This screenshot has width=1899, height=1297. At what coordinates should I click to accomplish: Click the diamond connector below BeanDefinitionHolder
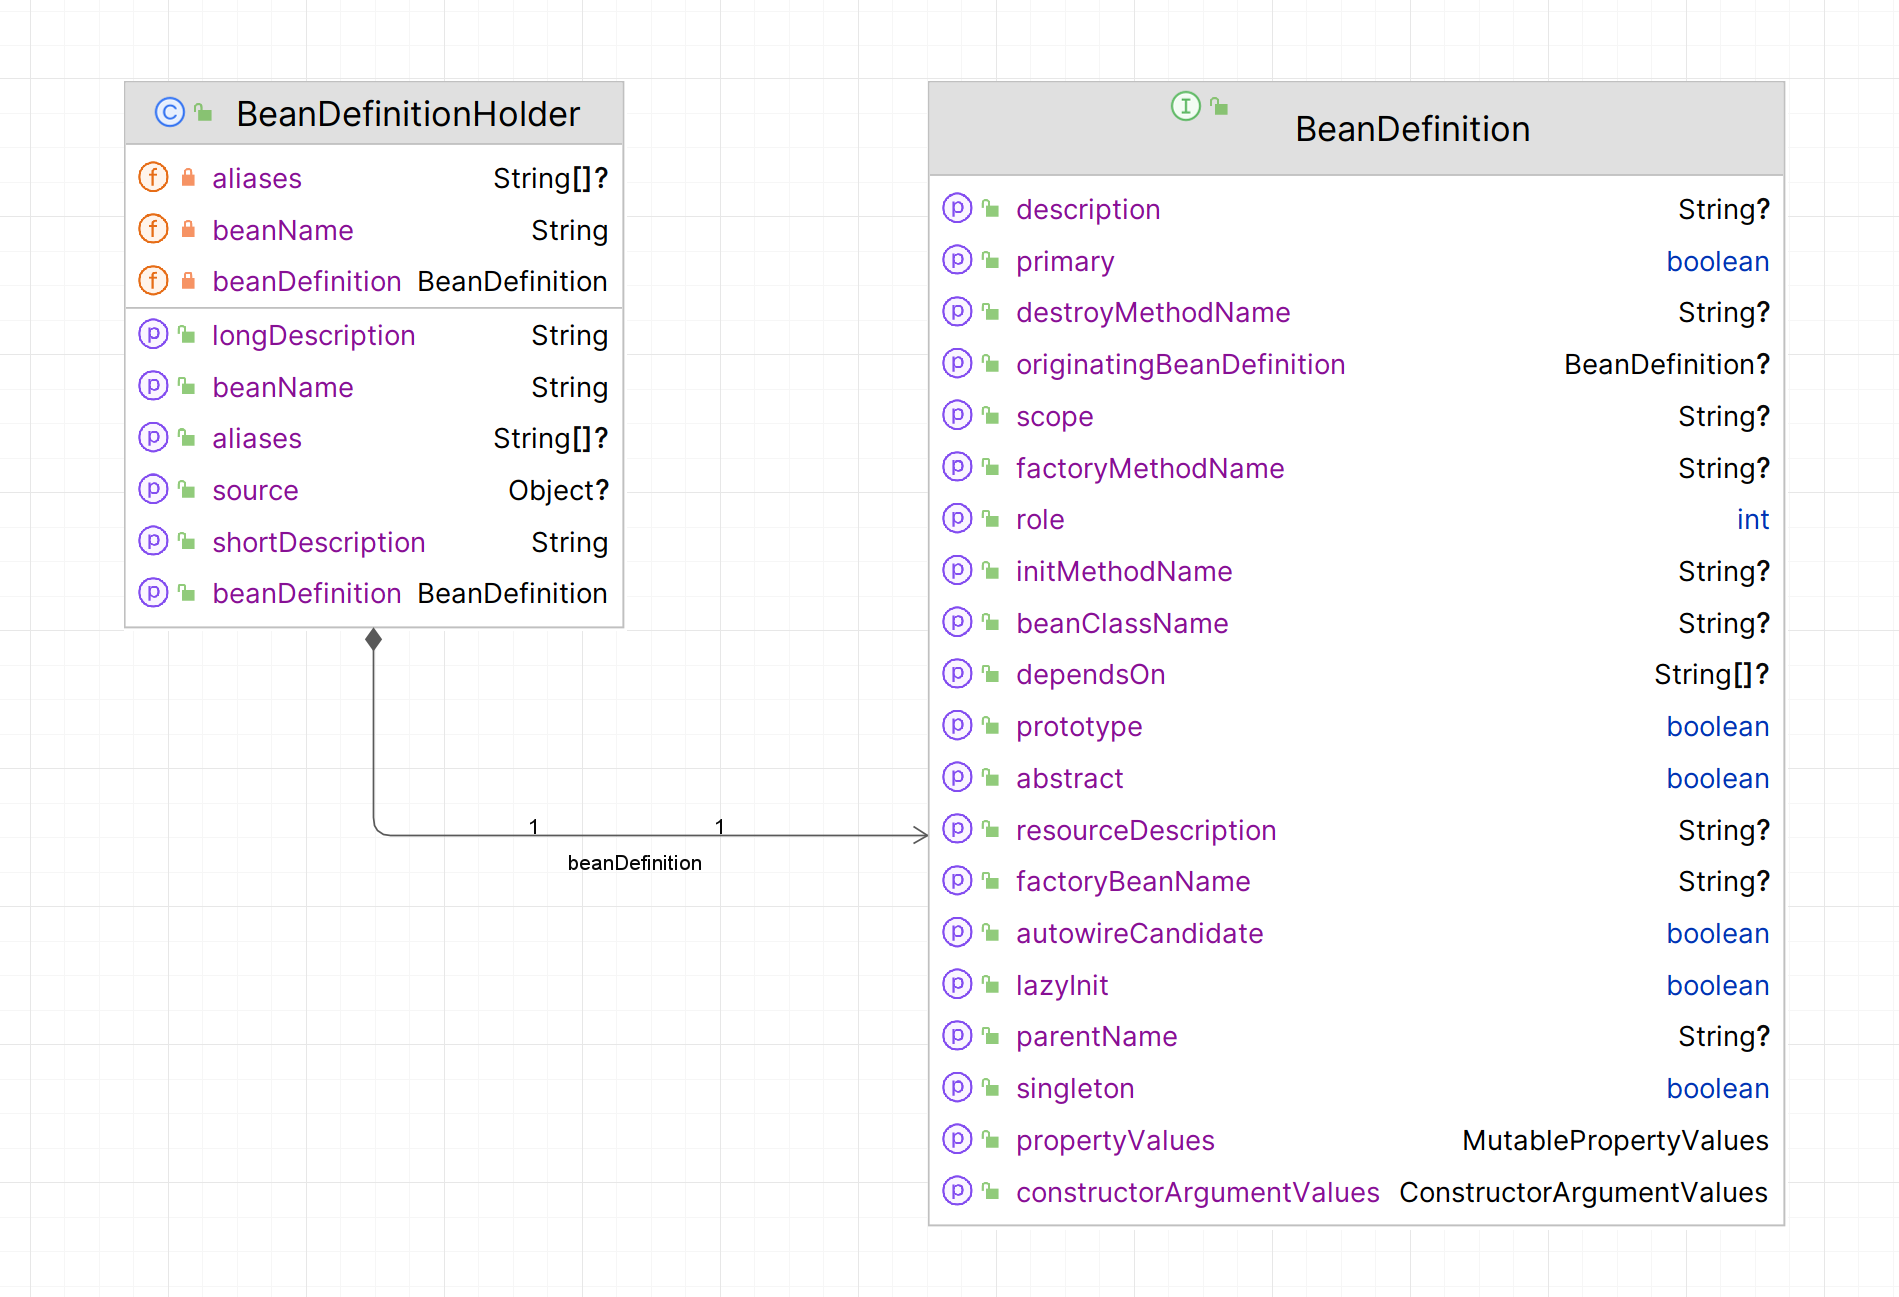tap(373, 638)
